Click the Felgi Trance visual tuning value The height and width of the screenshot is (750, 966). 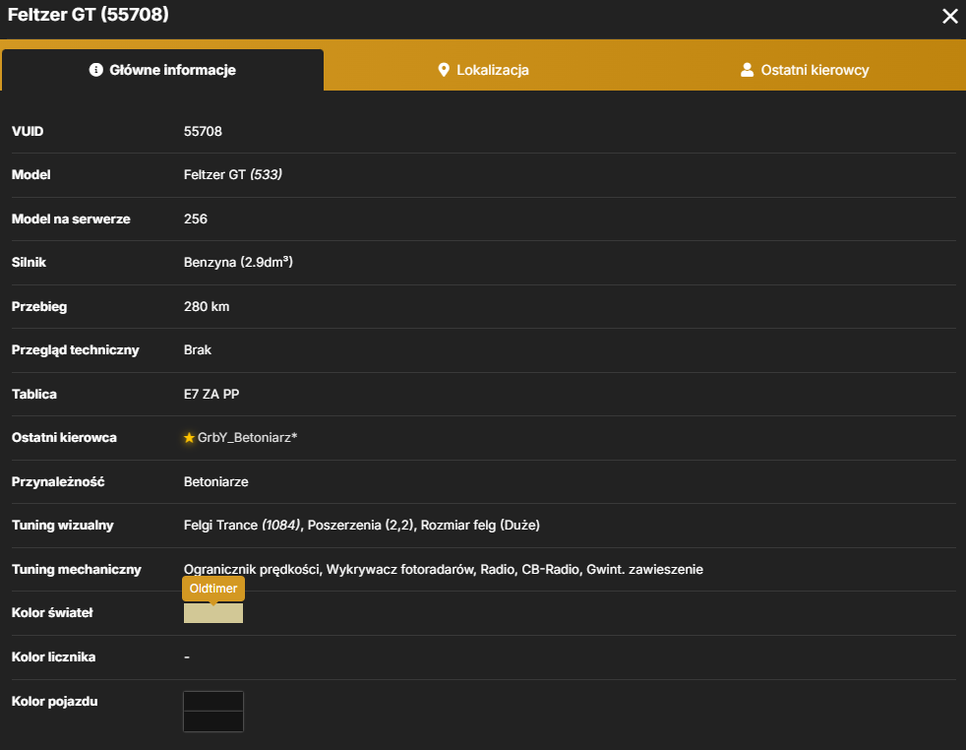pyautogui.click(x=362, y=525)
